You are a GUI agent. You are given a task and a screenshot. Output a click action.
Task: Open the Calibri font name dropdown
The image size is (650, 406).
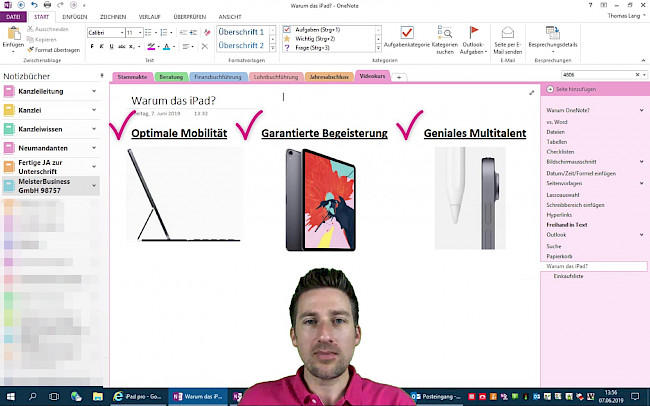105,33
